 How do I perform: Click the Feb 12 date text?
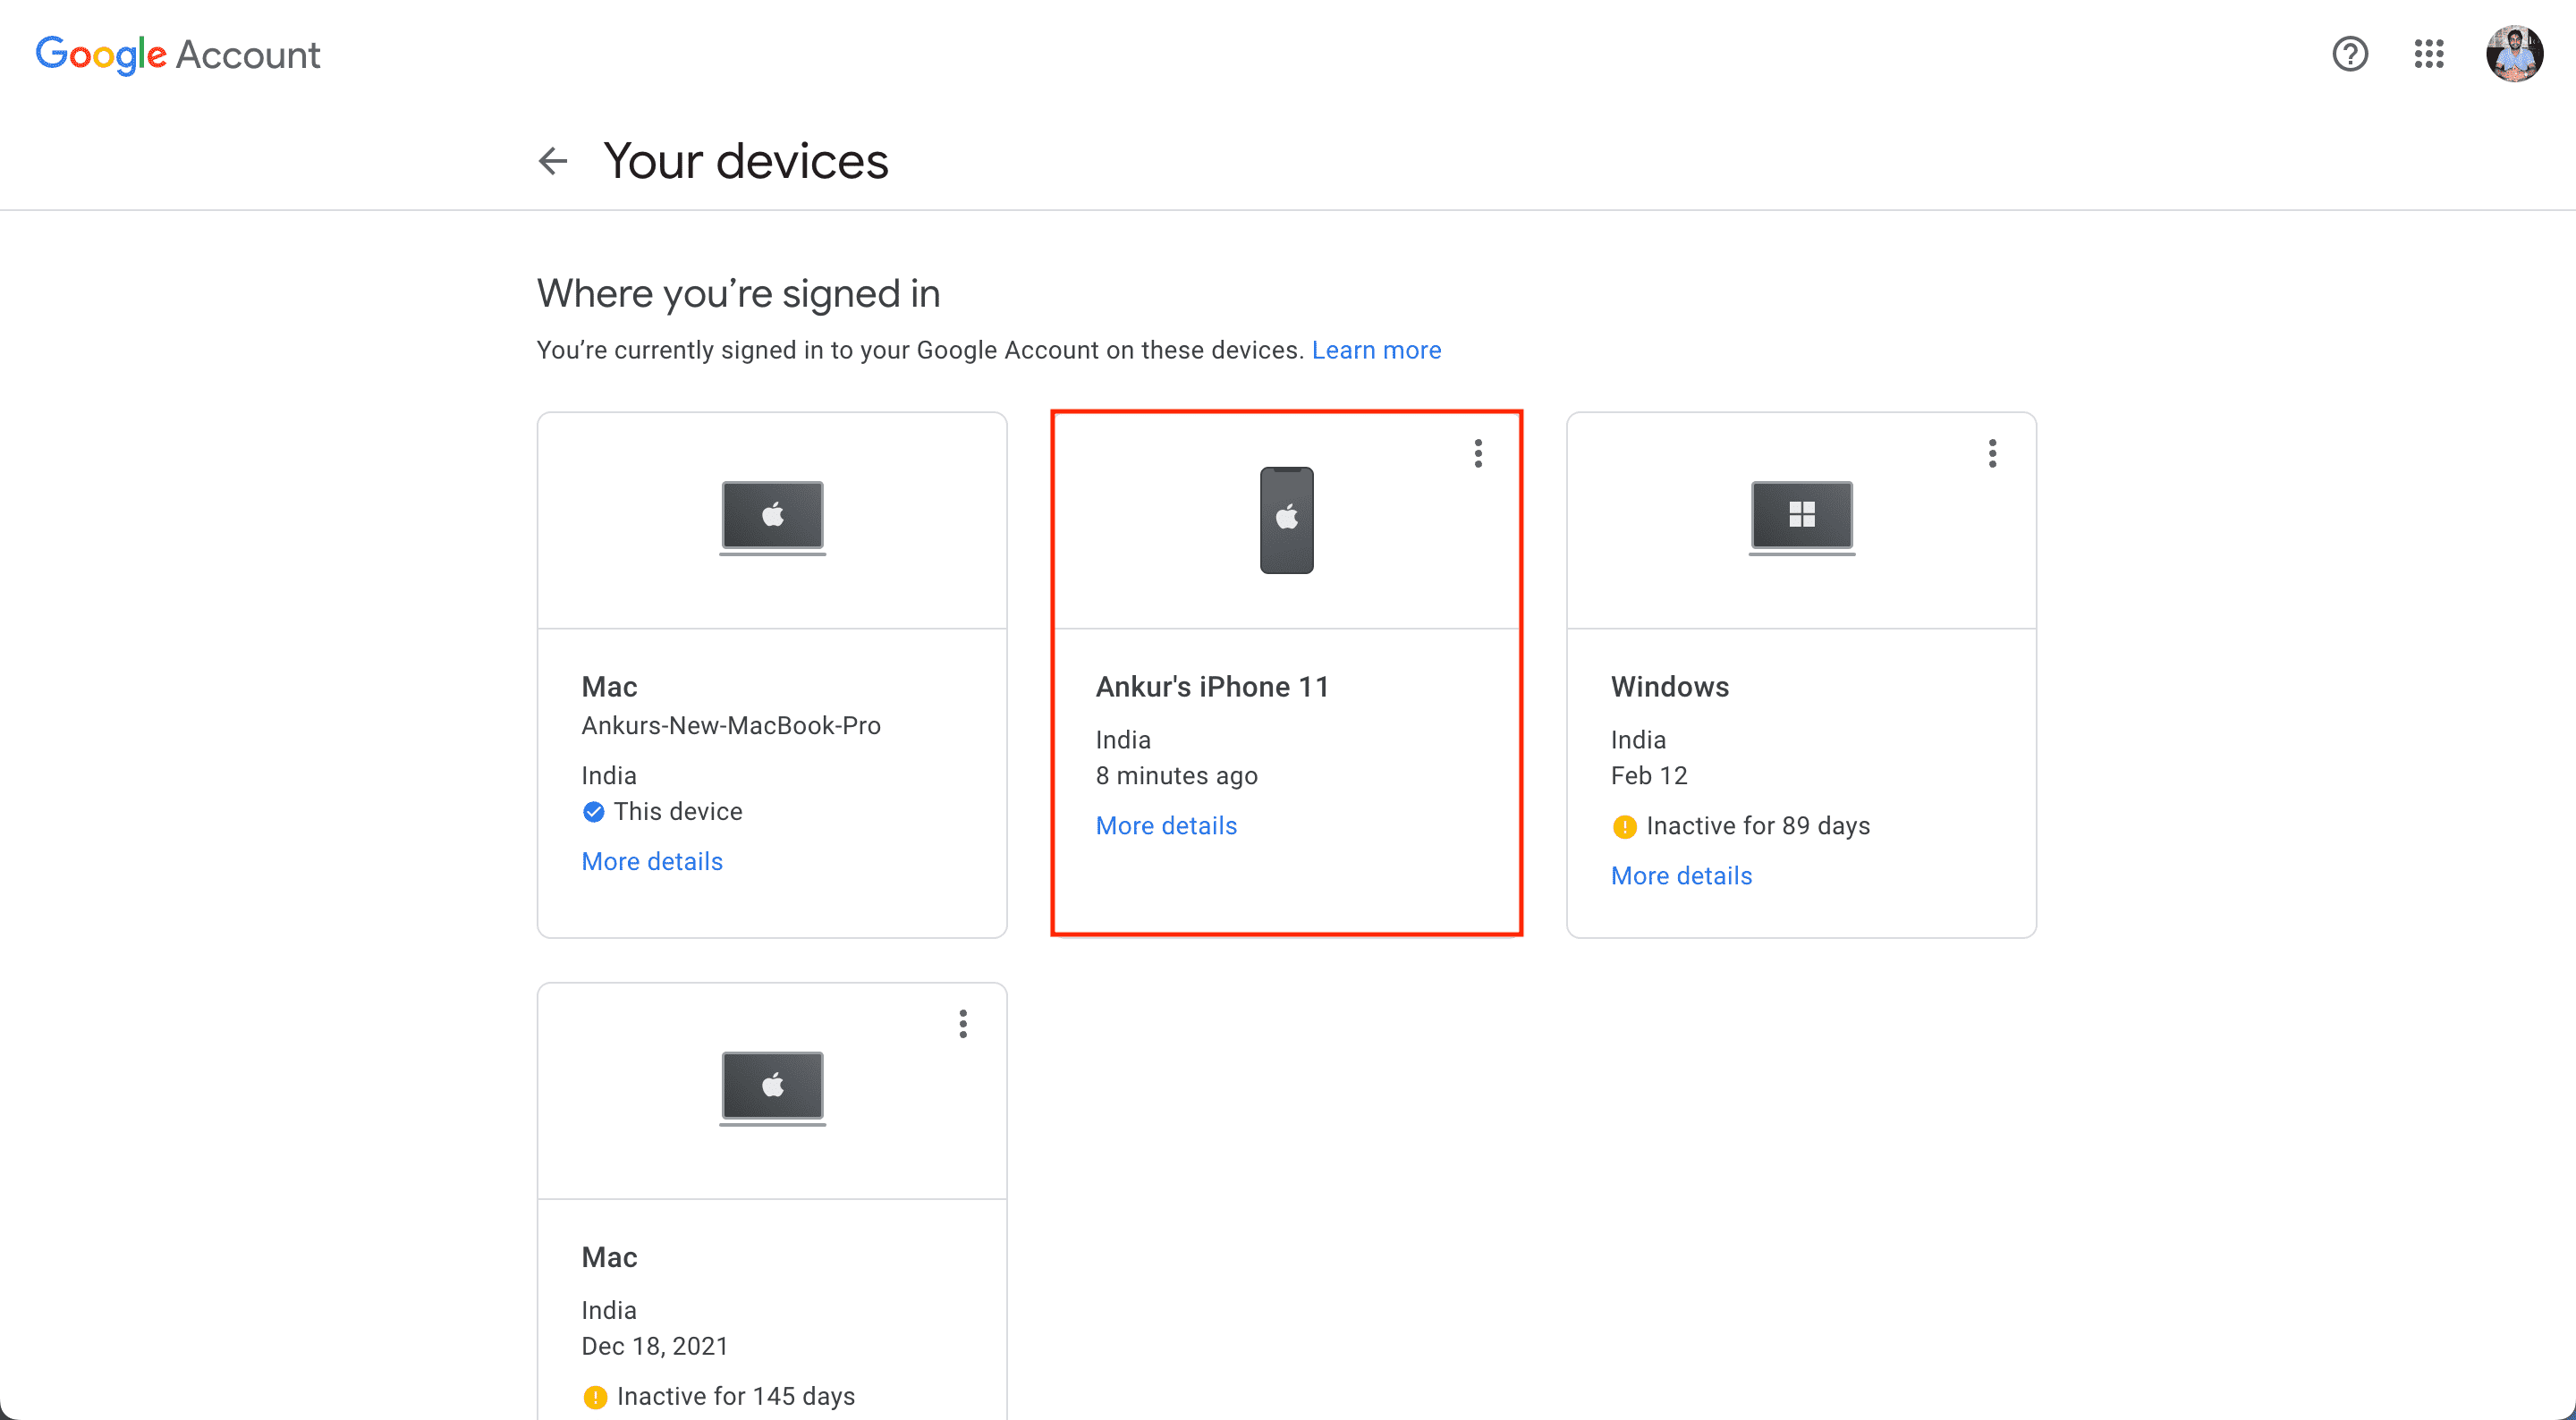1649,775
